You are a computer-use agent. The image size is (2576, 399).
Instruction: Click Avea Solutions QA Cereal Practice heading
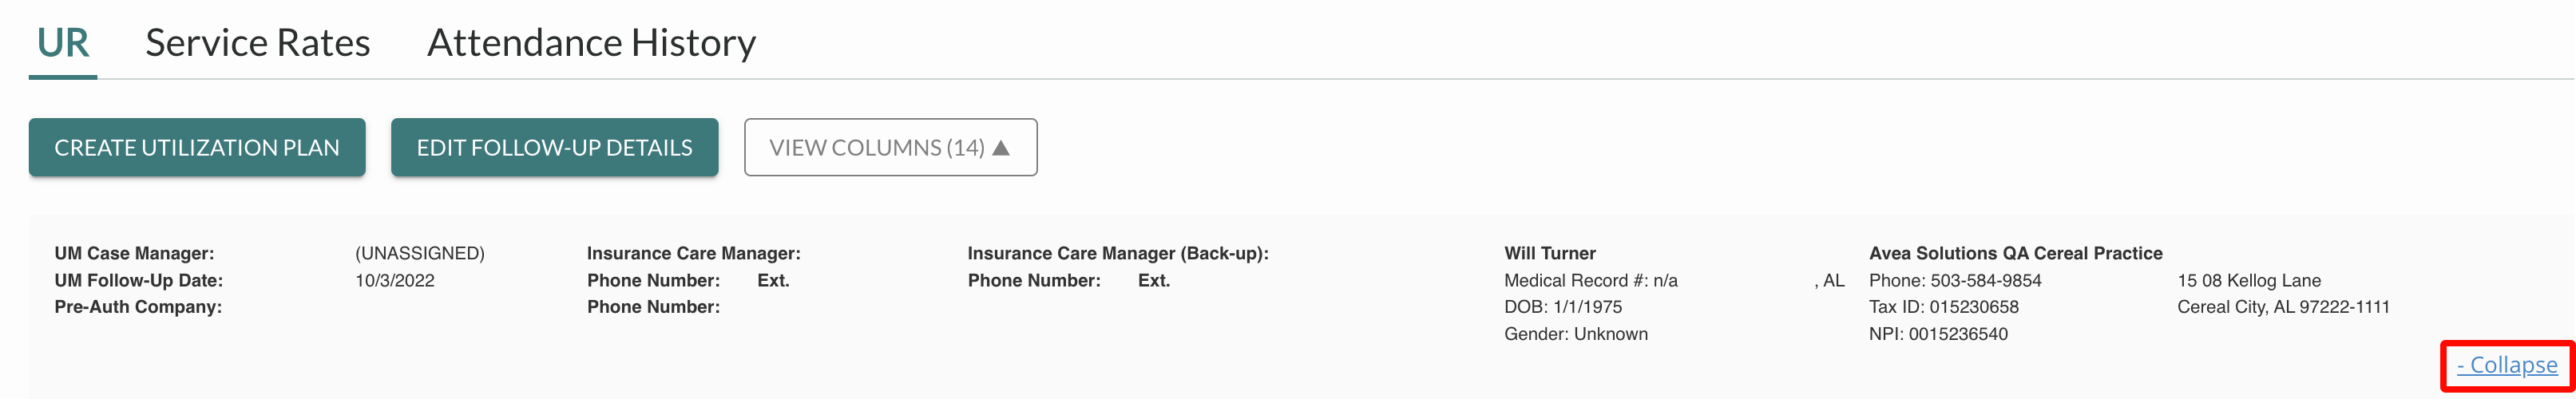2015,254
